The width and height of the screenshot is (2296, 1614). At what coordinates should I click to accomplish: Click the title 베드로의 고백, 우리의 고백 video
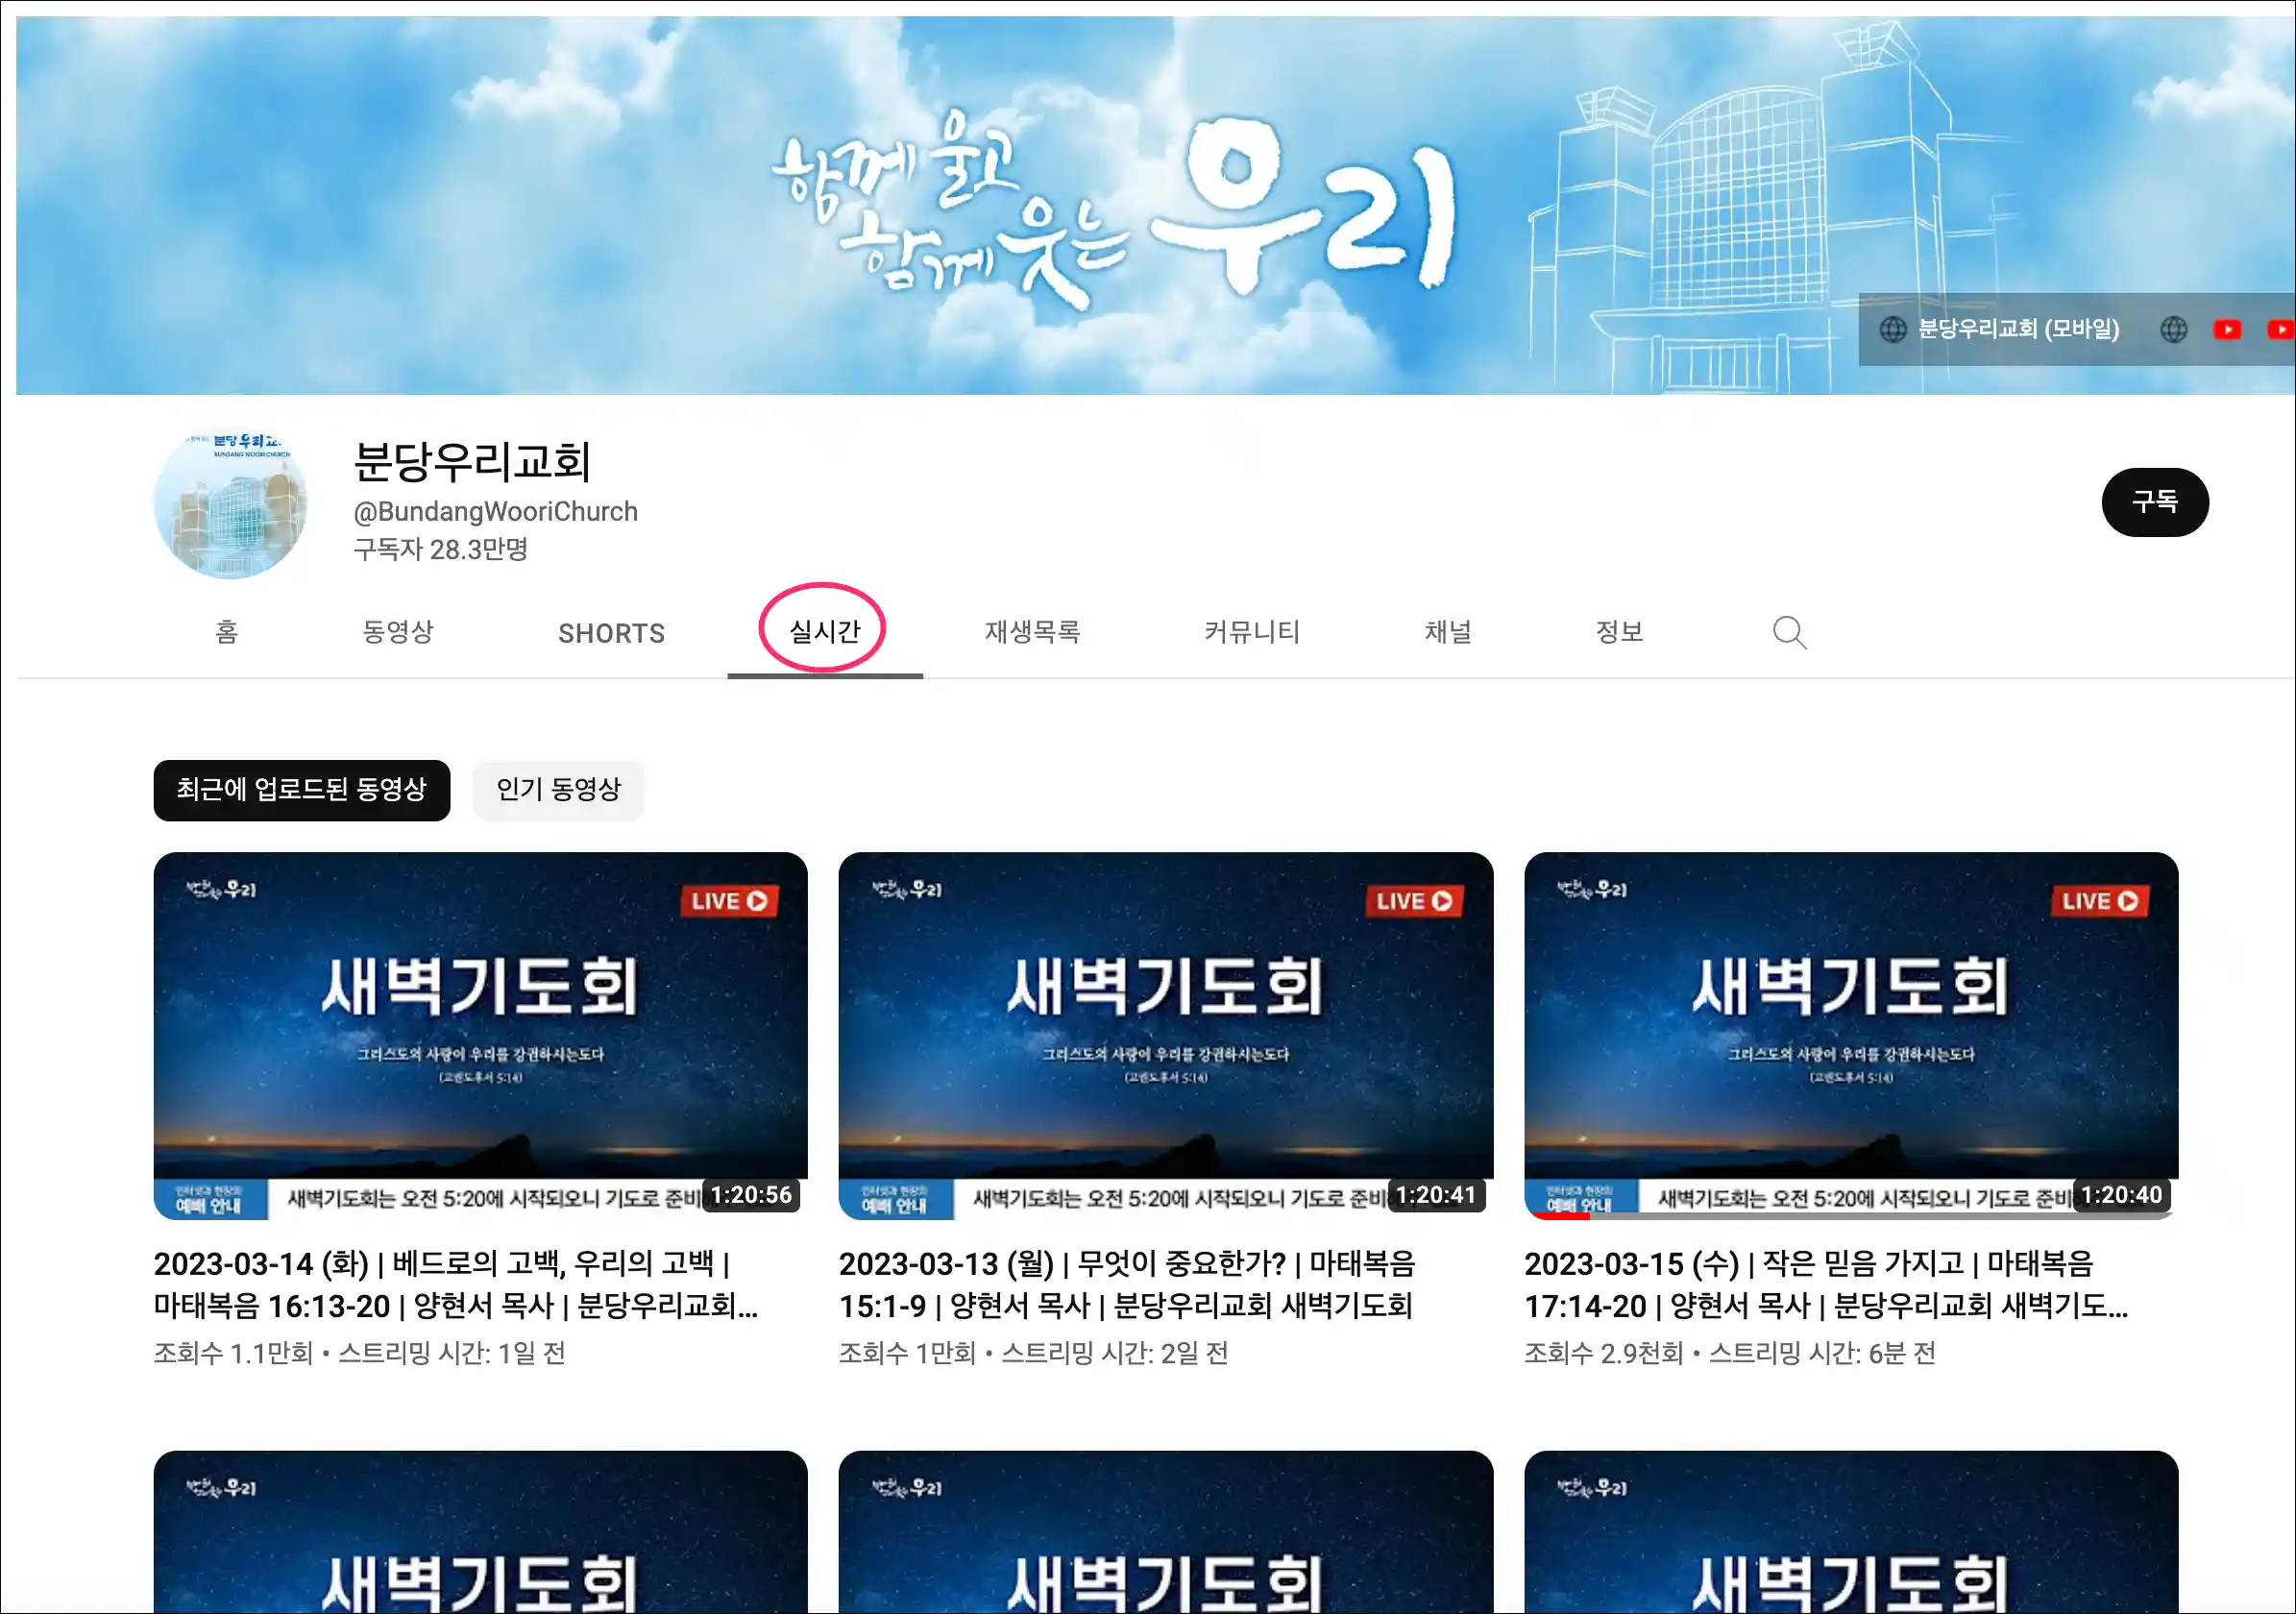click(456, 1285)
